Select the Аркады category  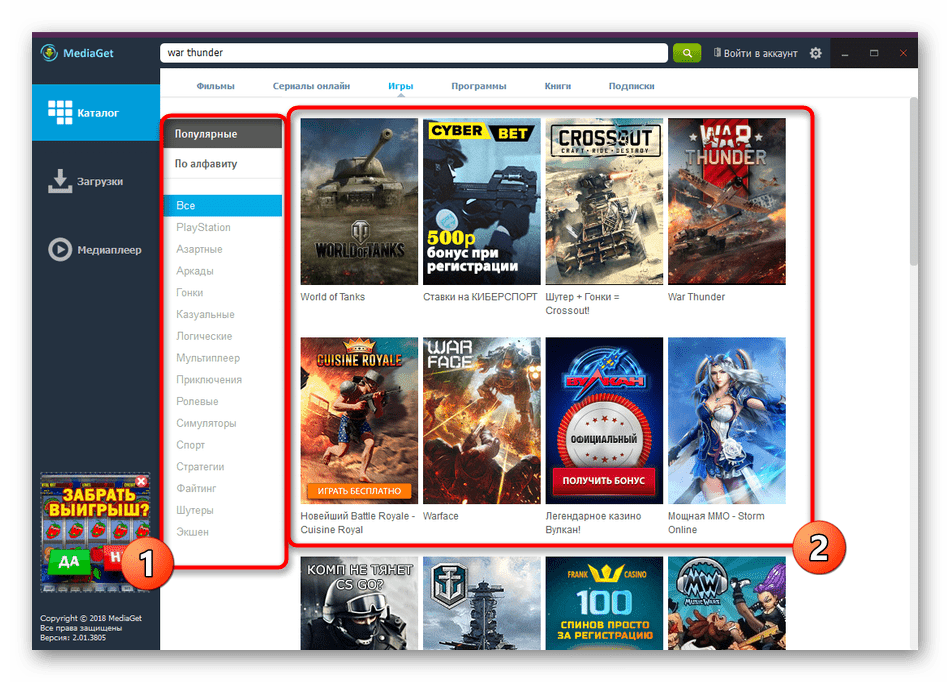coord(194,271)
